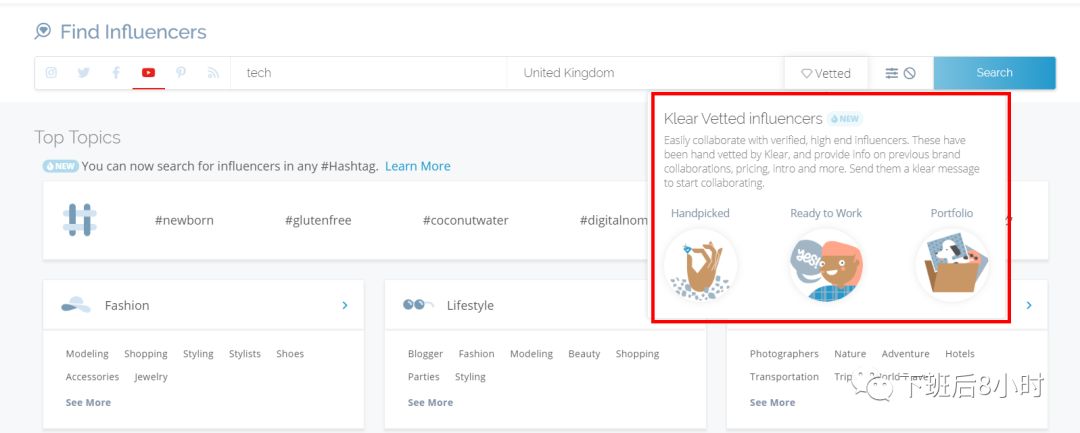Select the #glutenfree hashtag topic
The image size is (1080, 433).
point(318,220)
